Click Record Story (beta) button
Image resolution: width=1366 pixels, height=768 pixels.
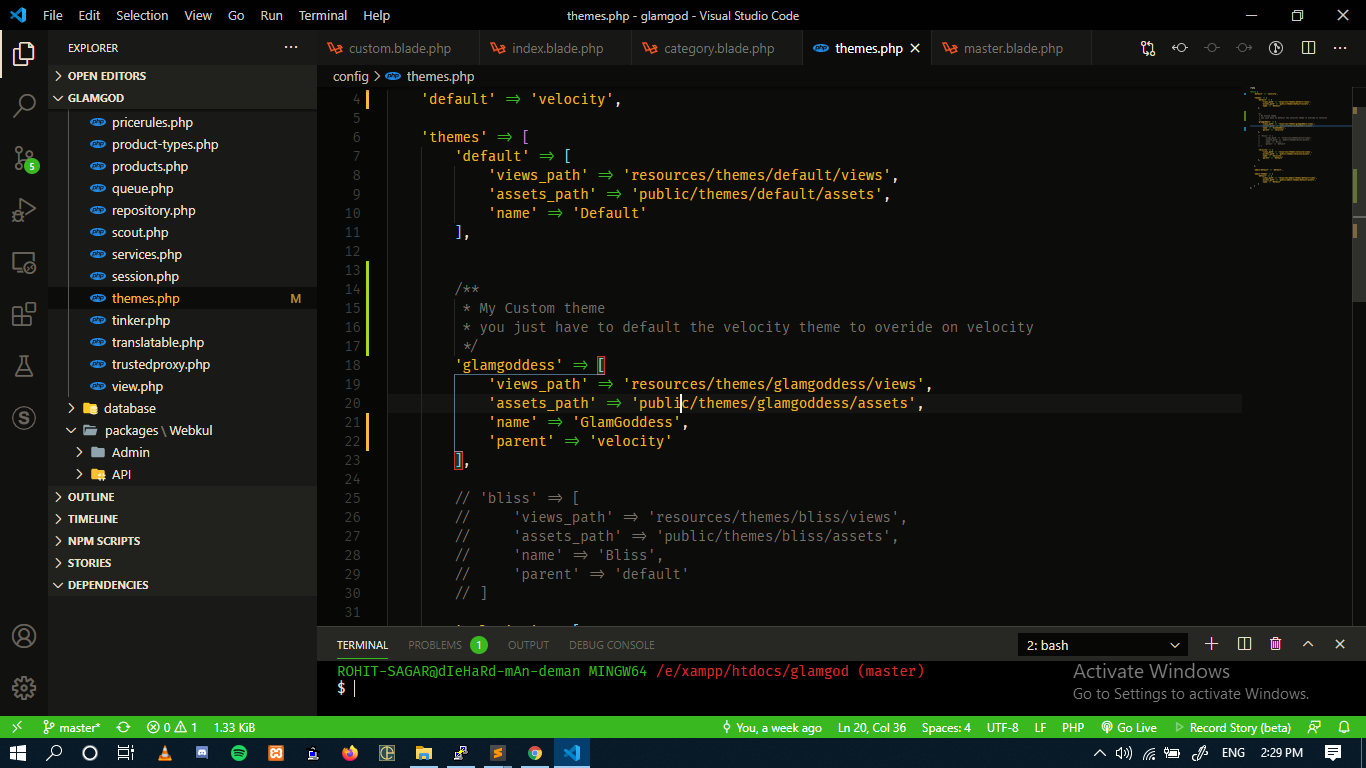pyautogui.click(x=1233, y=728)
